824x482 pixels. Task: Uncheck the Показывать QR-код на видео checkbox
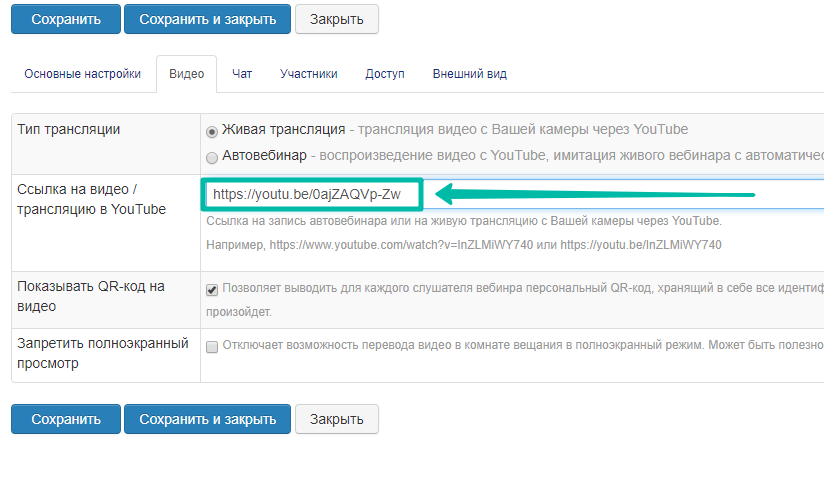212,290
